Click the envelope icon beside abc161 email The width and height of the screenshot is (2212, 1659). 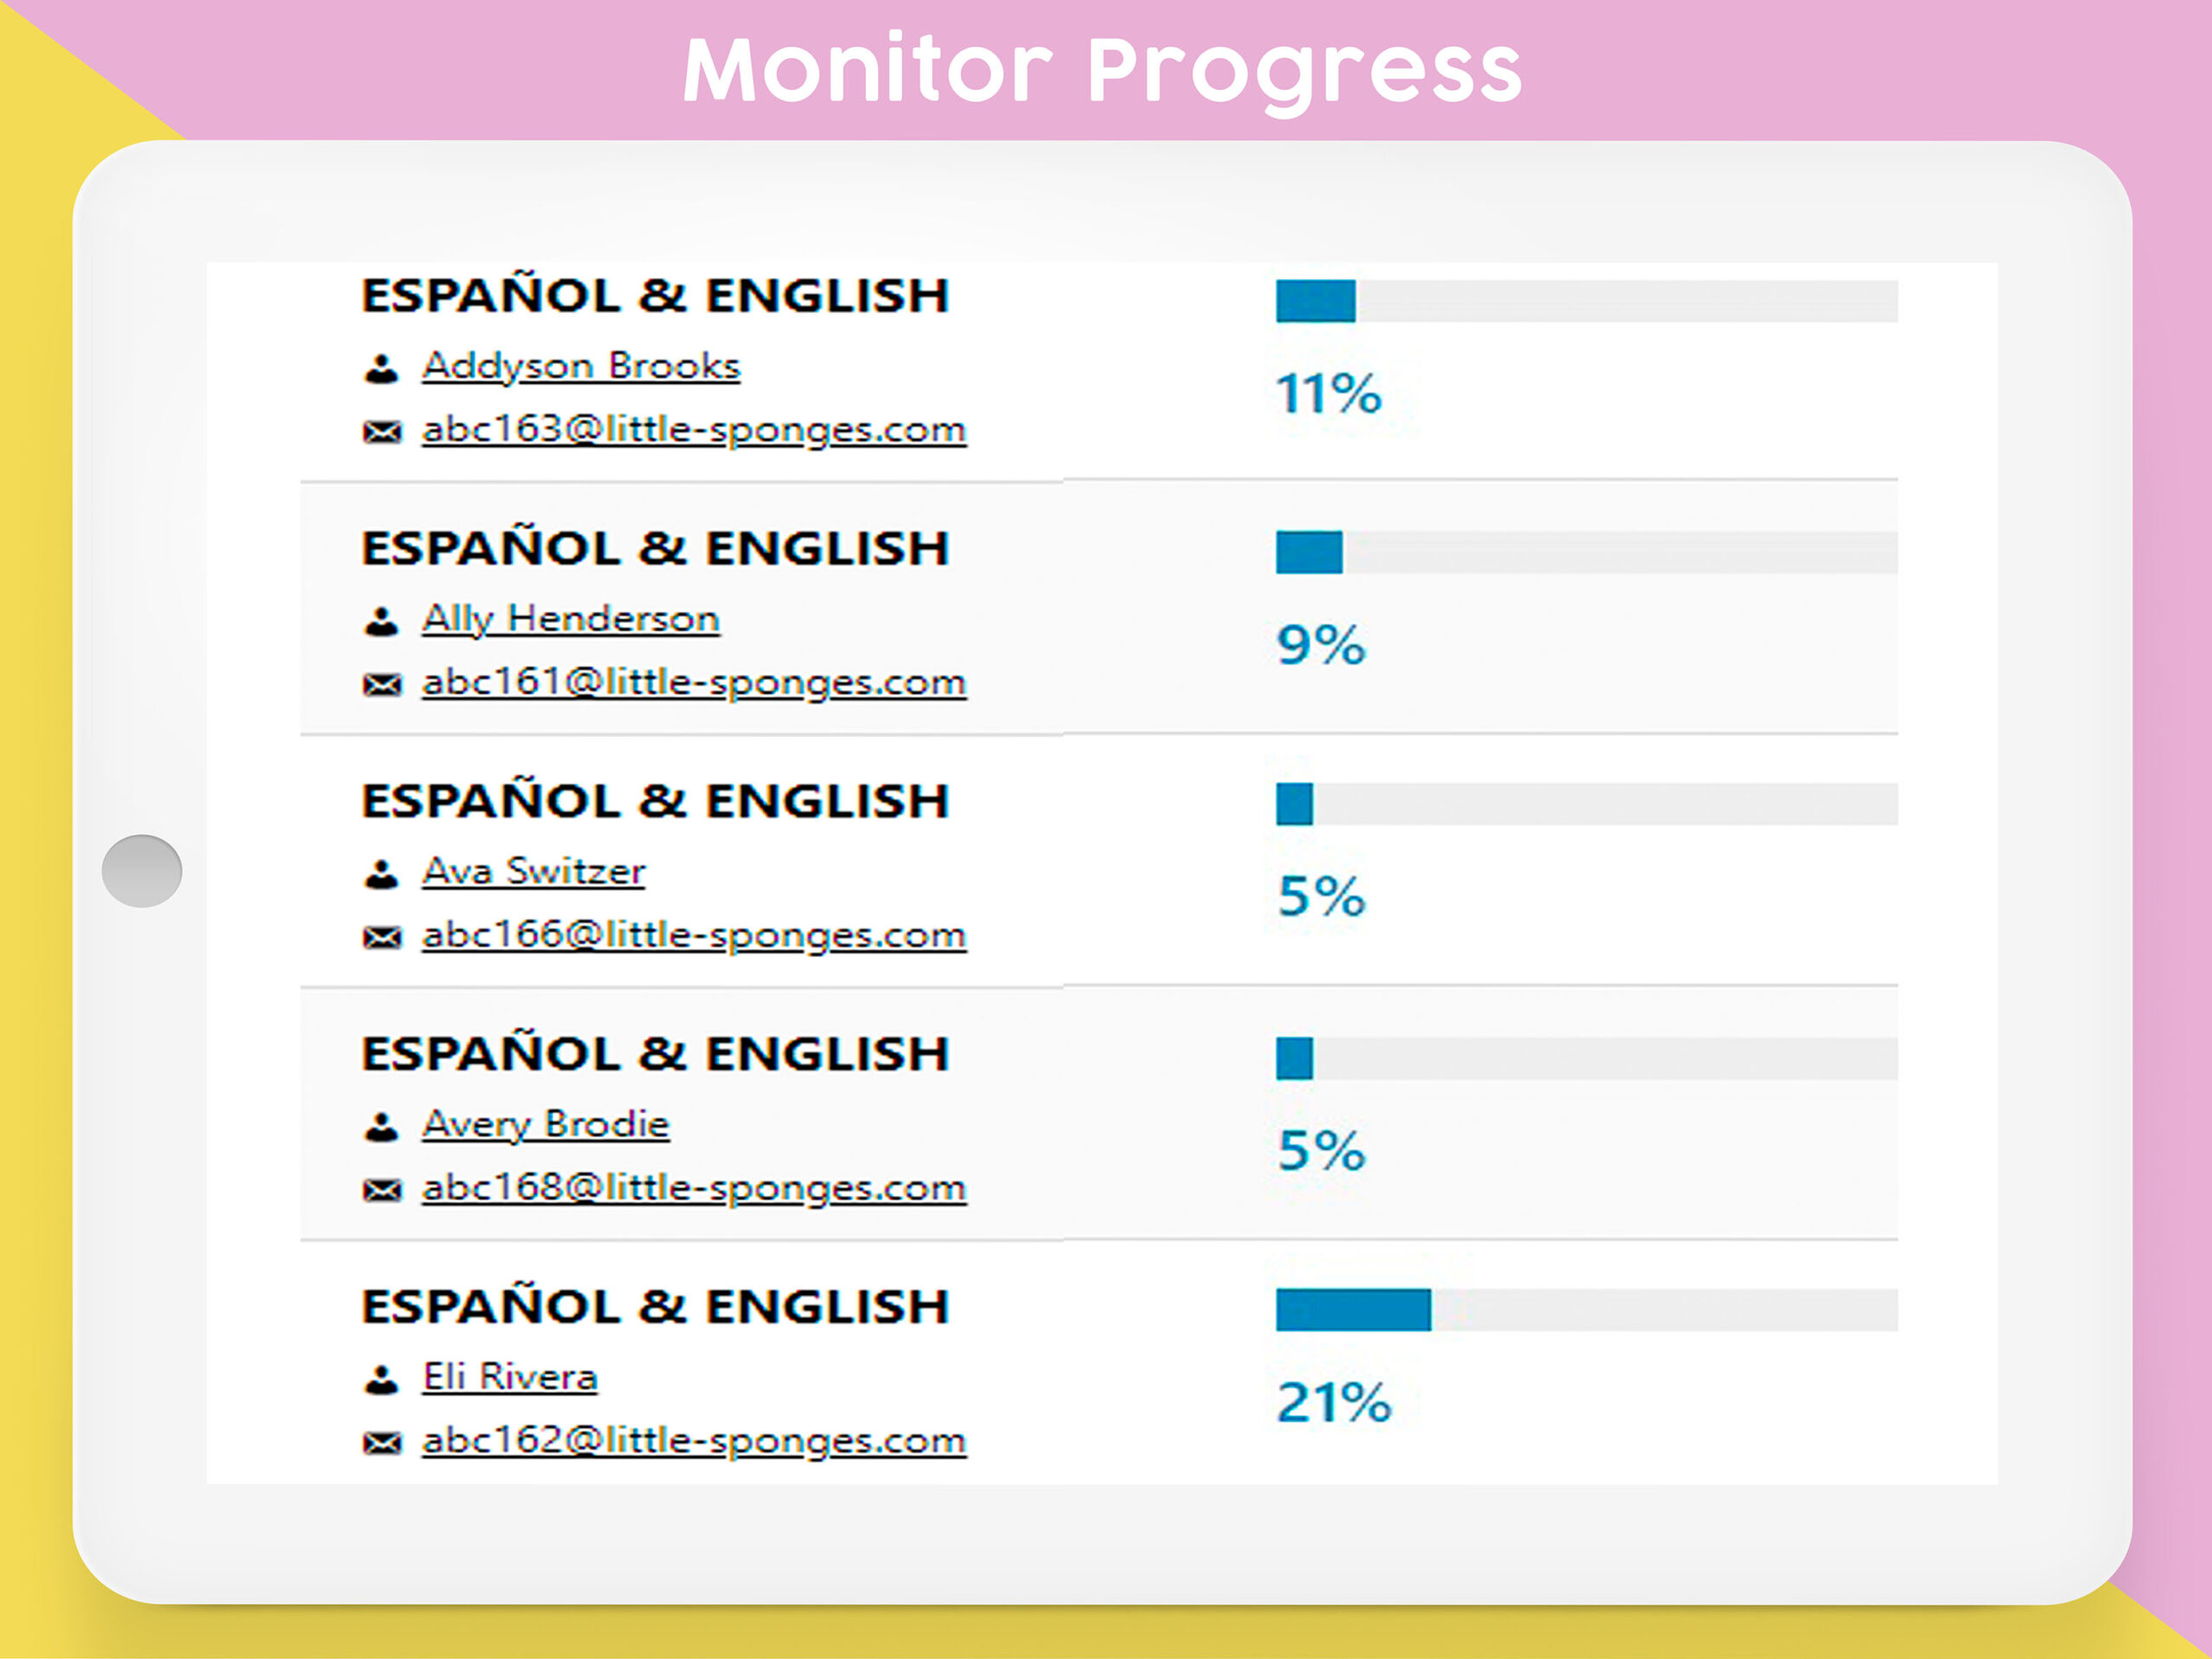(381, 685)
